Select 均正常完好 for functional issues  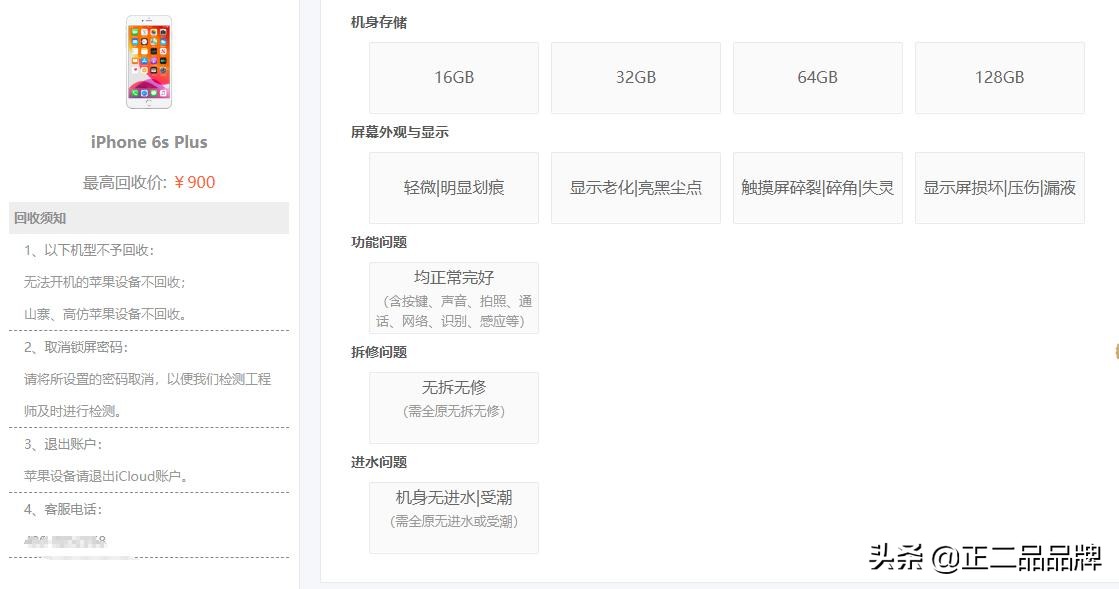[453, 297]
